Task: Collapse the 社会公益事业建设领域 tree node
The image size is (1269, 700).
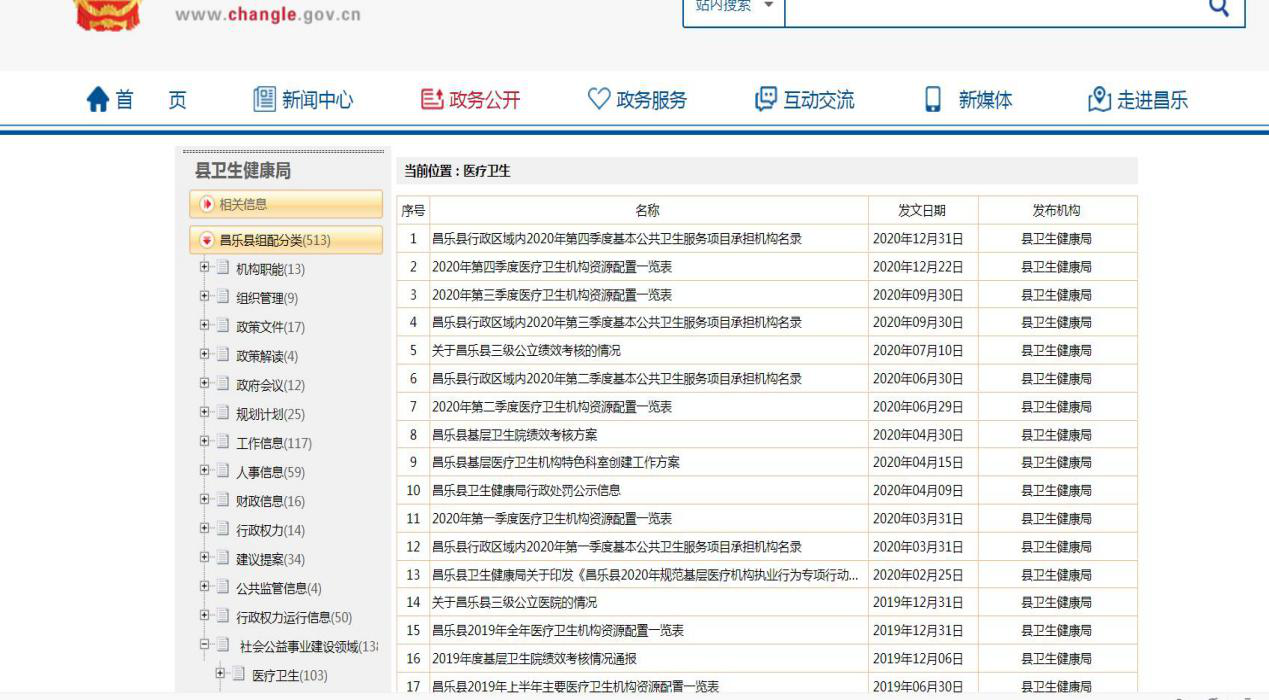Action: click(x=205, y=646)
